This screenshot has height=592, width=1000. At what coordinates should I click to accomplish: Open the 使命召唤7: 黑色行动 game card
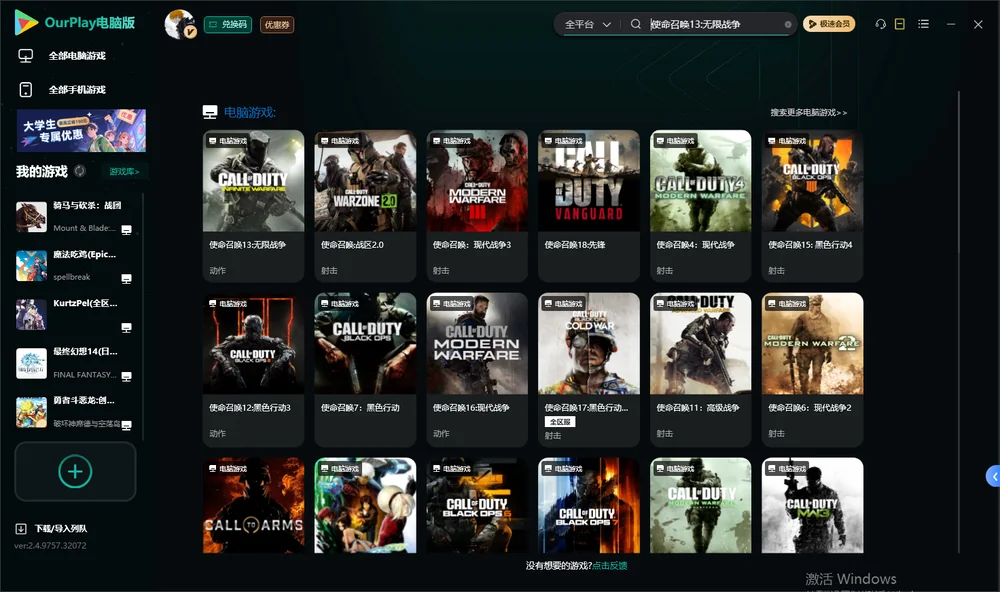click(x=365, y=369)
